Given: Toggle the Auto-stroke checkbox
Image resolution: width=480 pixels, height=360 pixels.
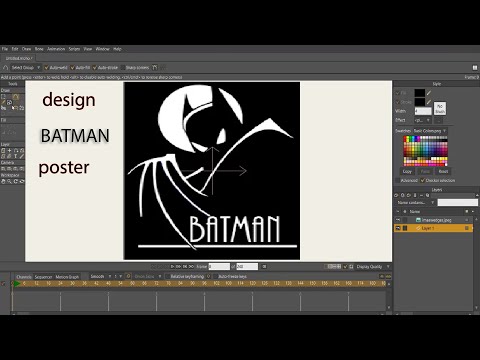Looking at the screenshot, I should (x=95, y=68).
